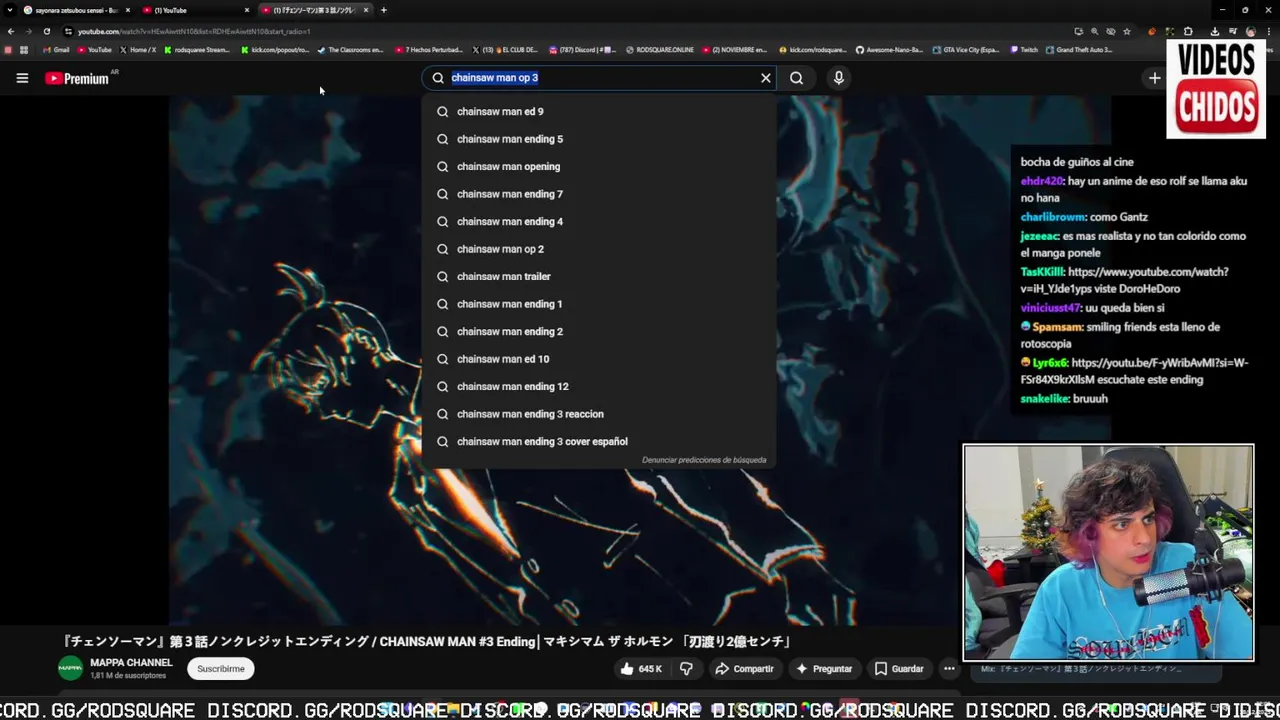Open TasKKilll's youtube.com link in chat
1280x720 pixels.
click(x=1124, y=281)
